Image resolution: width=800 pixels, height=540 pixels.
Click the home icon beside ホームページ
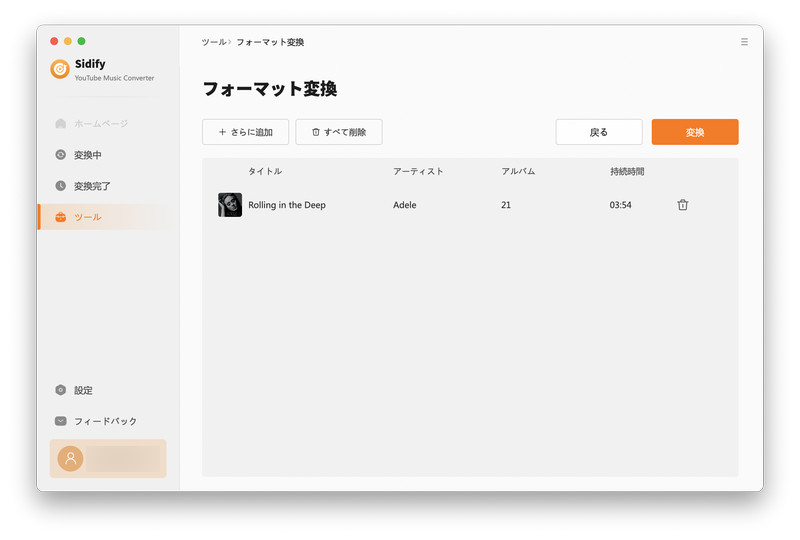click(x=61, y=124)
